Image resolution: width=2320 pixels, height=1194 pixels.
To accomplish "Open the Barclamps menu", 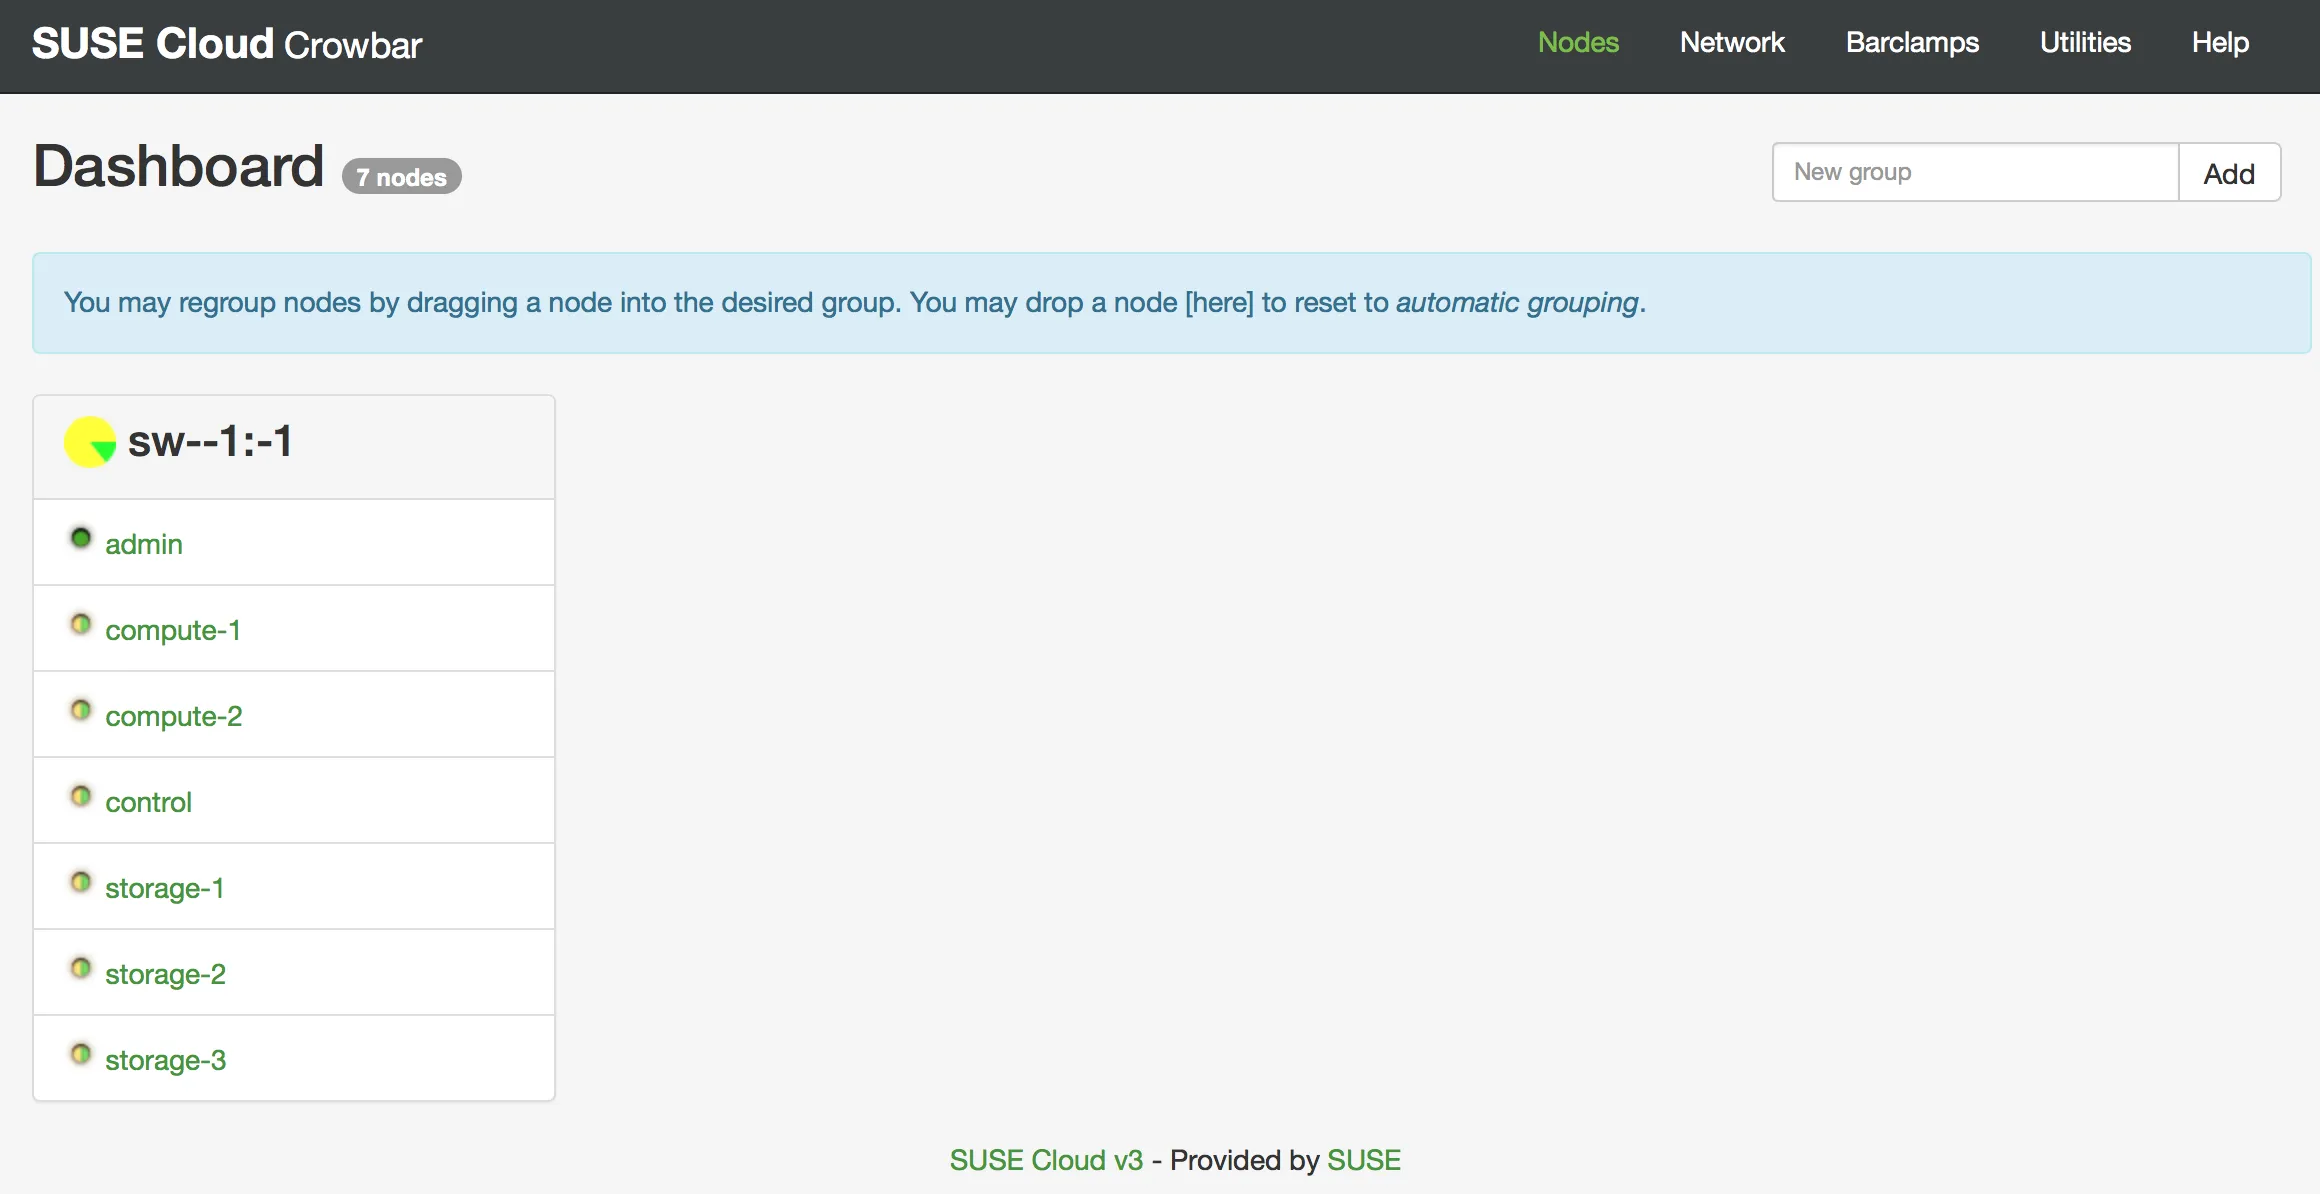I will (x=1912, y=42).
